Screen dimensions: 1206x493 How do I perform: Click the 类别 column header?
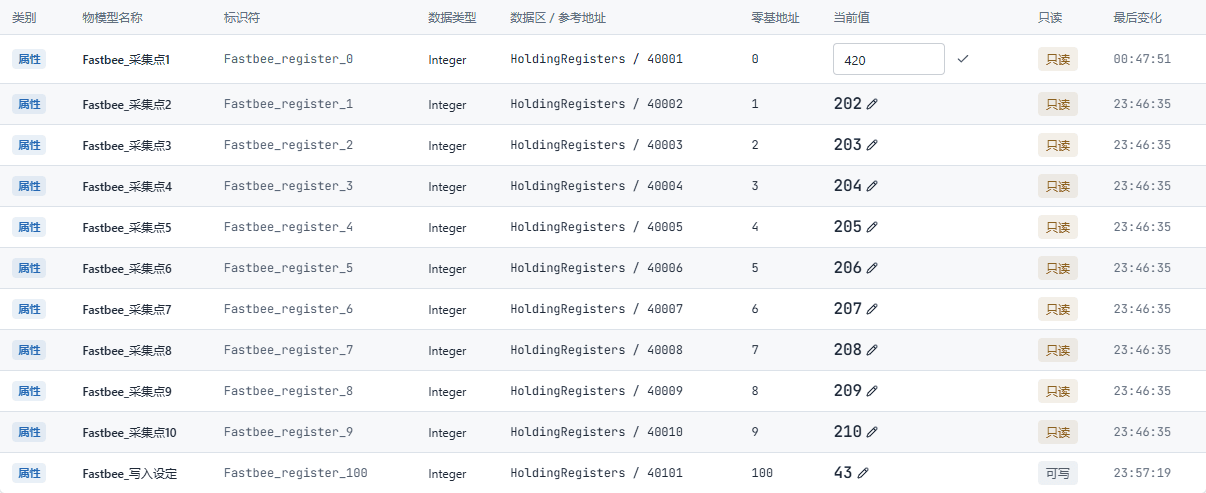point(24,18)
